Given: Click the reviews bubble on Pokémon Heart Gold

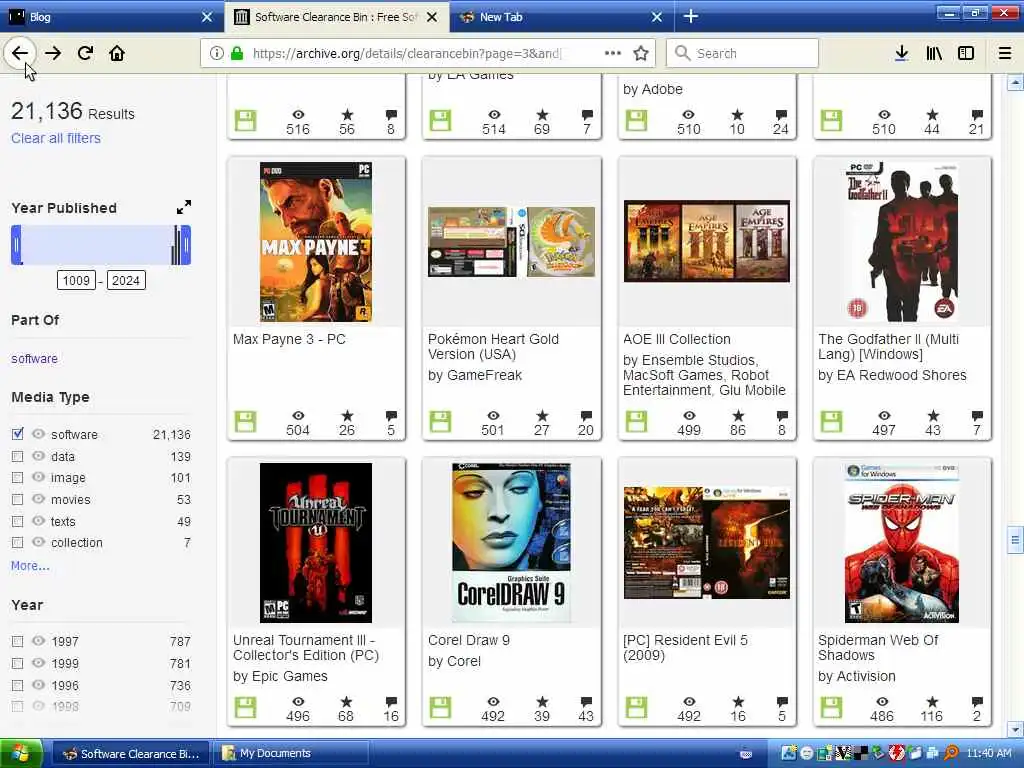Looking at the screenshot, I should click(586, 415).
